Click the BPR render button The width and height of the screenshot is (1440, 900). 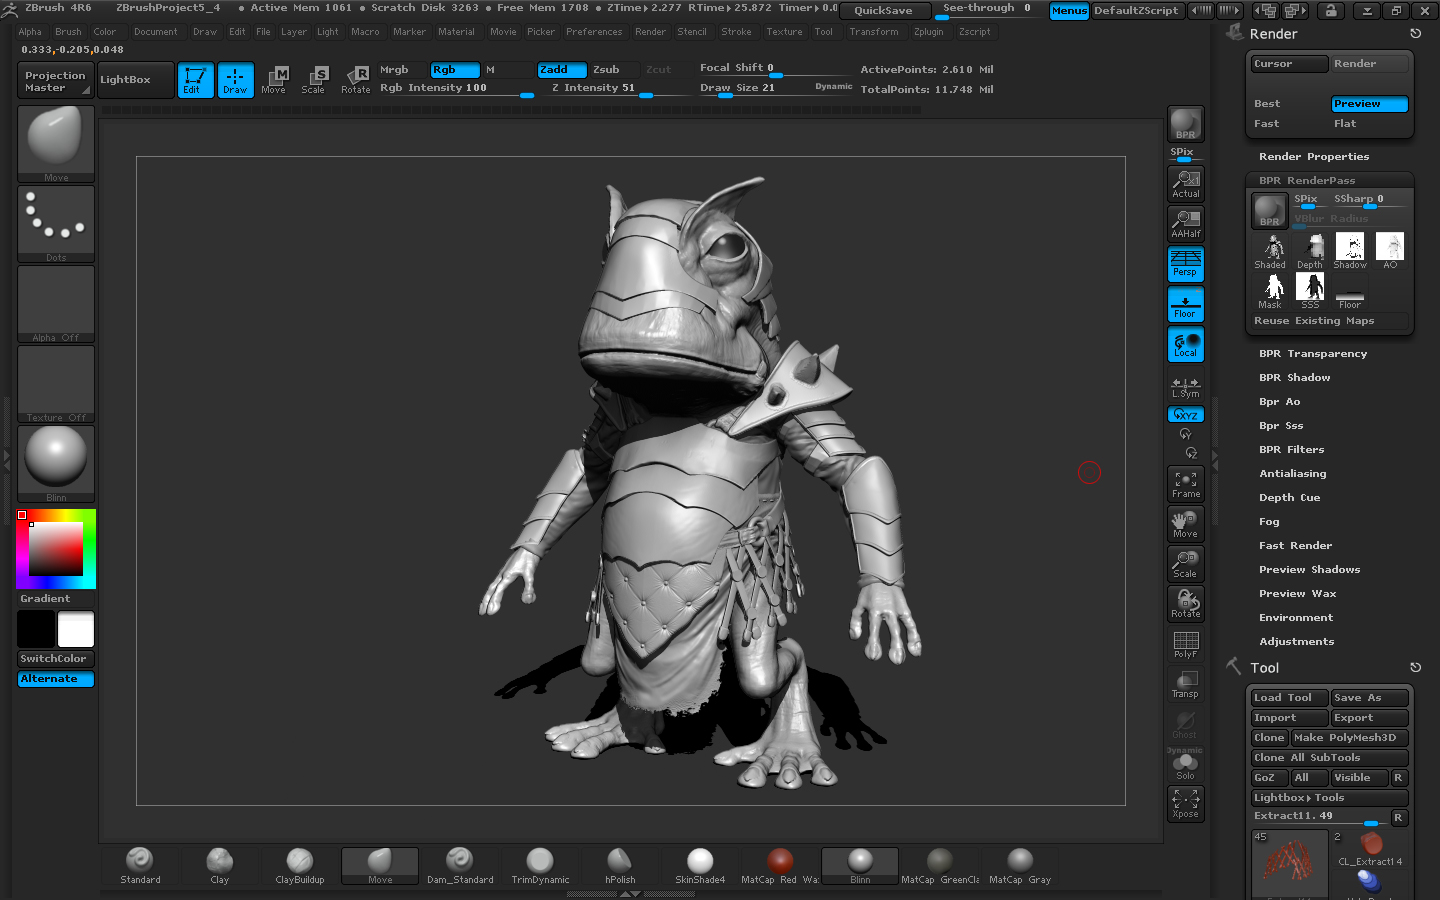point(1185,124)
